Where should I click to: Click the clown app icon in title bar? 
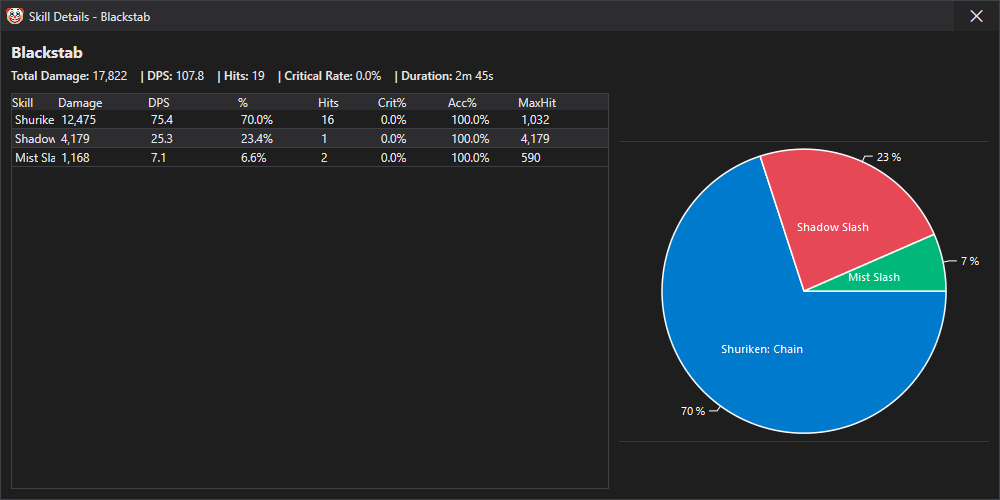[x=14, y=16]
